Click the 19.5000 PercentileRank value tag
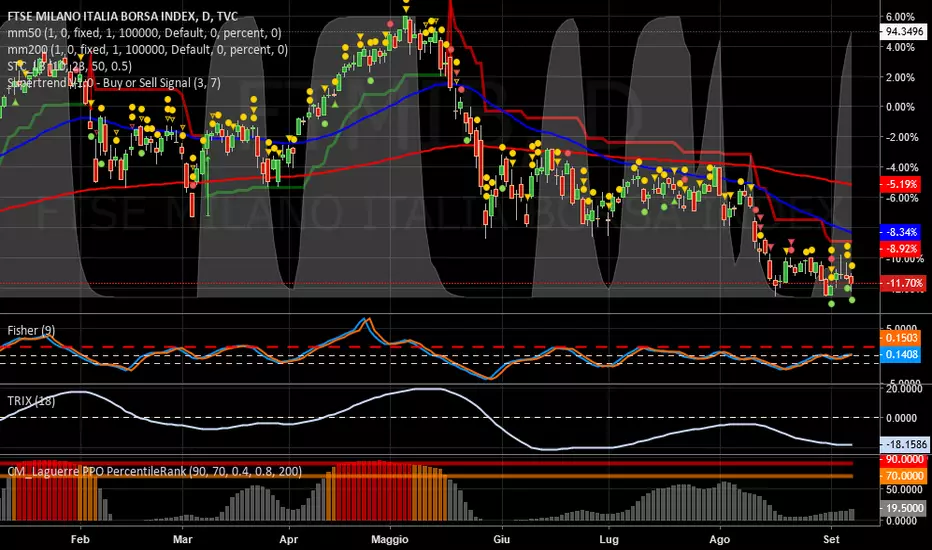932x550 pixels. tap(904, 508)
